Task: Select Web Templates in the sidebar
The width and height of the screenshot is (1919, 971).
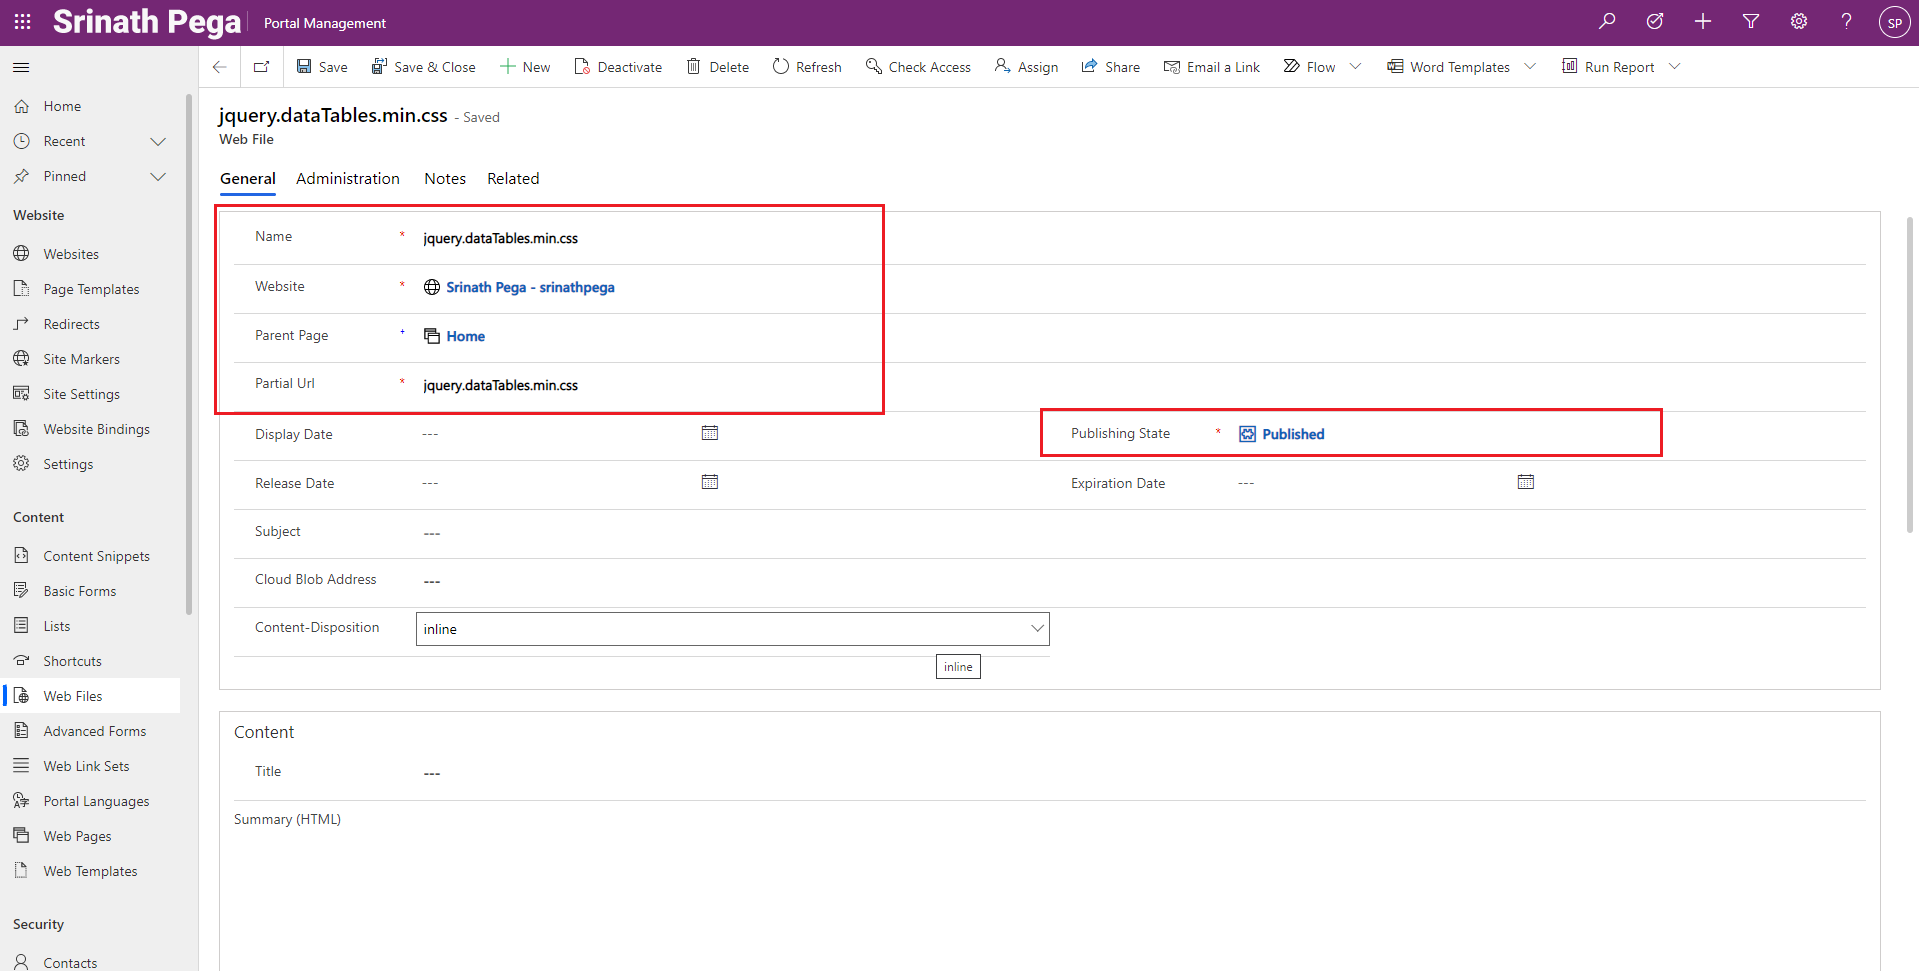Action: tap(90, 871)
